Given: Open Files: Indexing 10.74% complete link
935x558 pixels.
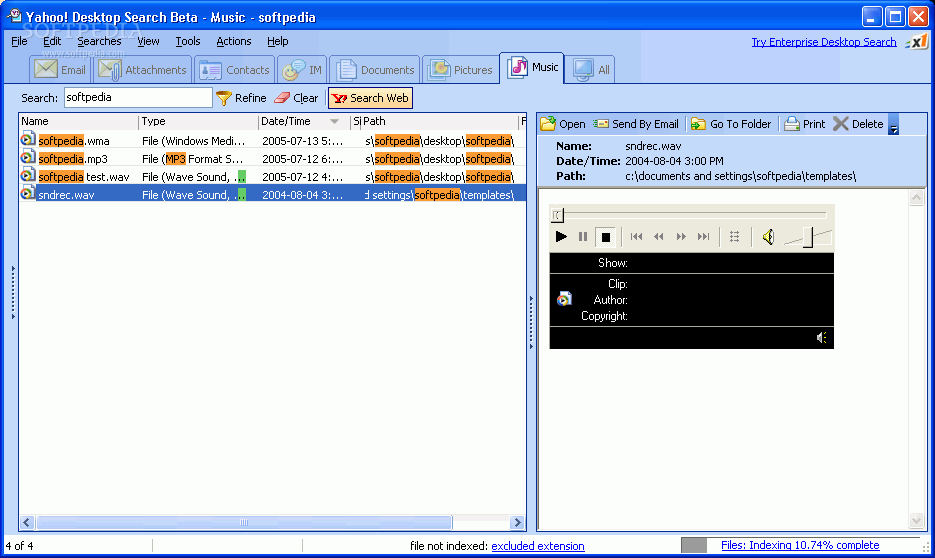Looking at the screenshot, I should (x=800, y=545).
